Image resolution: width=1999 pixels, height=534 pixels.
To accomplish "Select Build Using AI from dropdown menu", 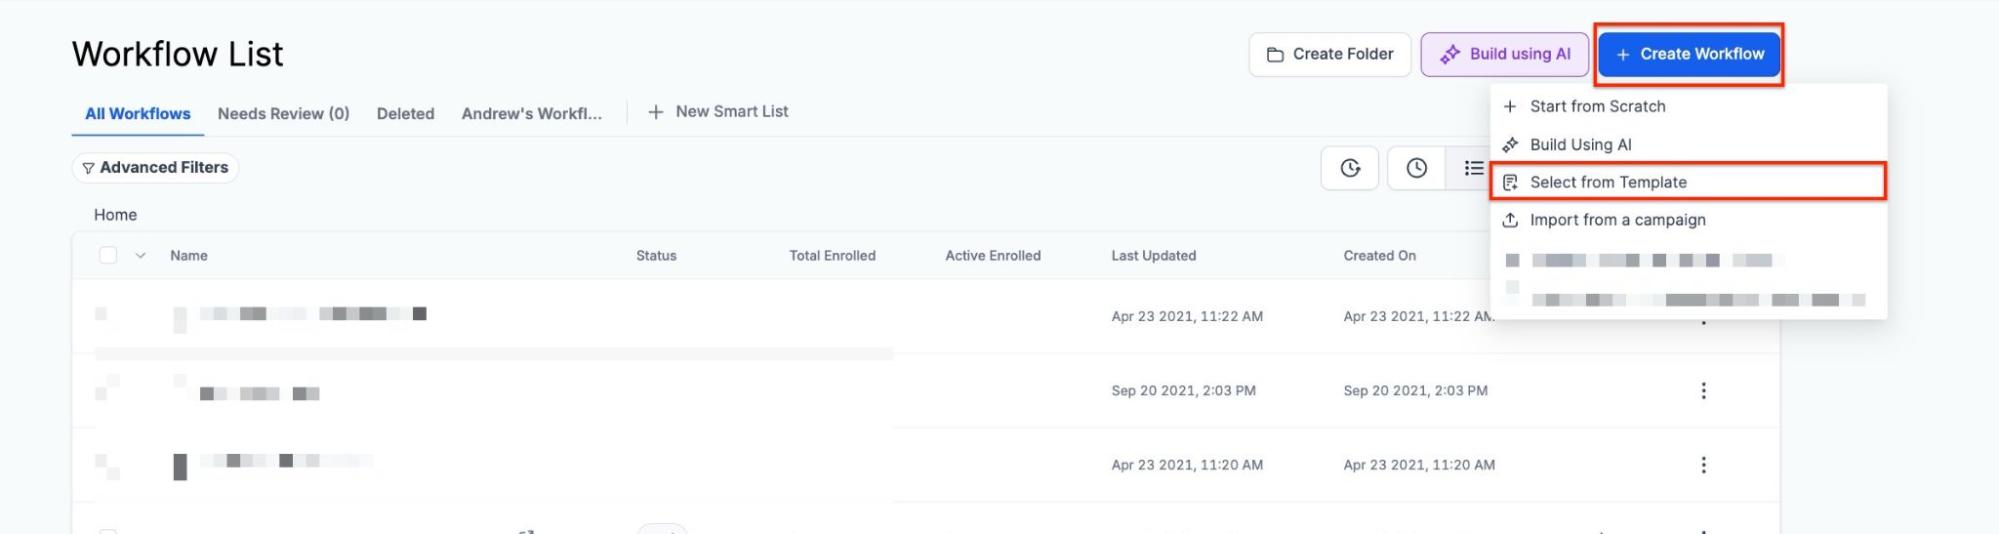I will click(1580, 145).
